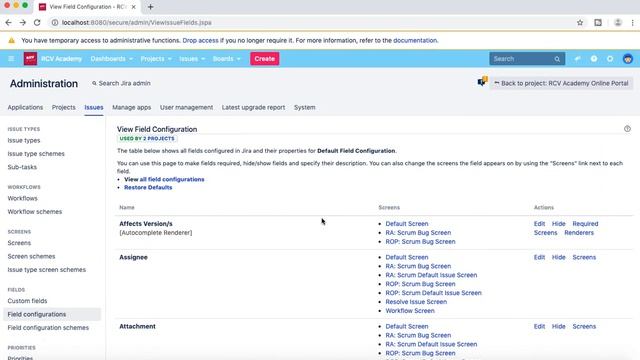
Task: Click USED BY 2 PROJECTS badge
Action: (147, 139)
